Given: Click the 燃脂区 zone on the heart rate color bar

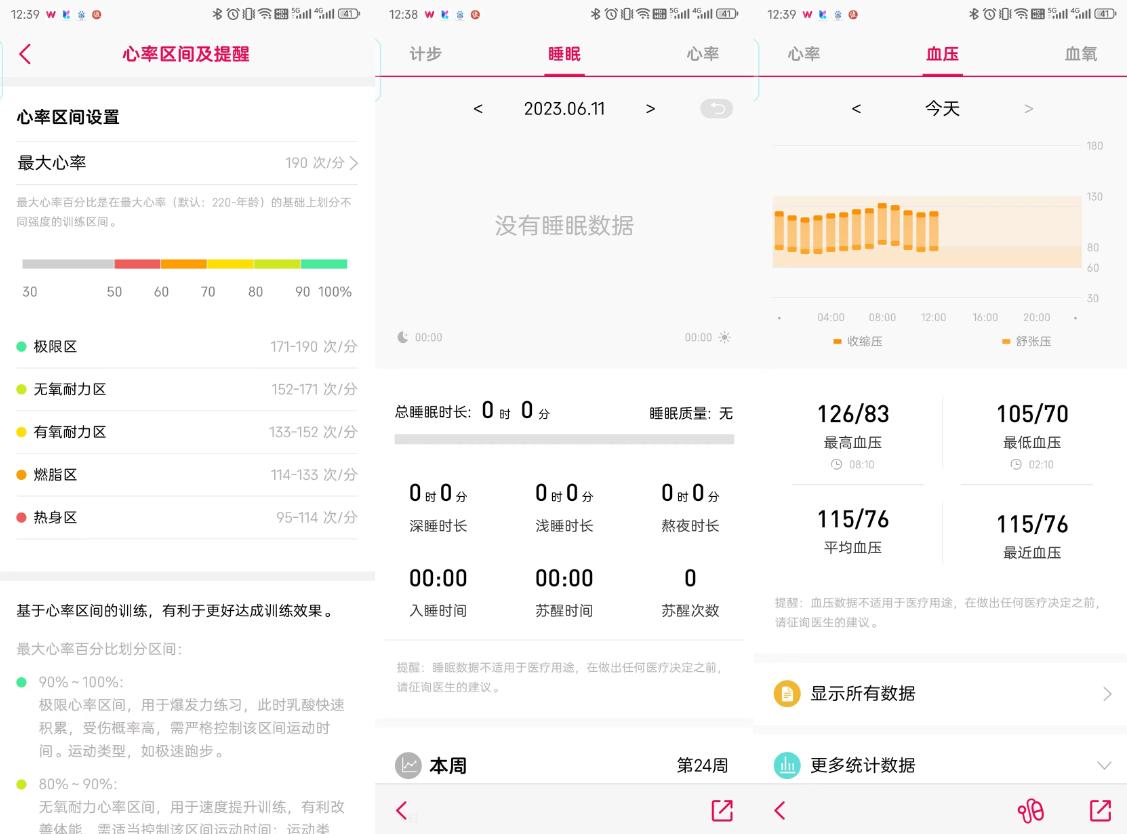Looking at the screenshot, I should (x=185, y=264).
